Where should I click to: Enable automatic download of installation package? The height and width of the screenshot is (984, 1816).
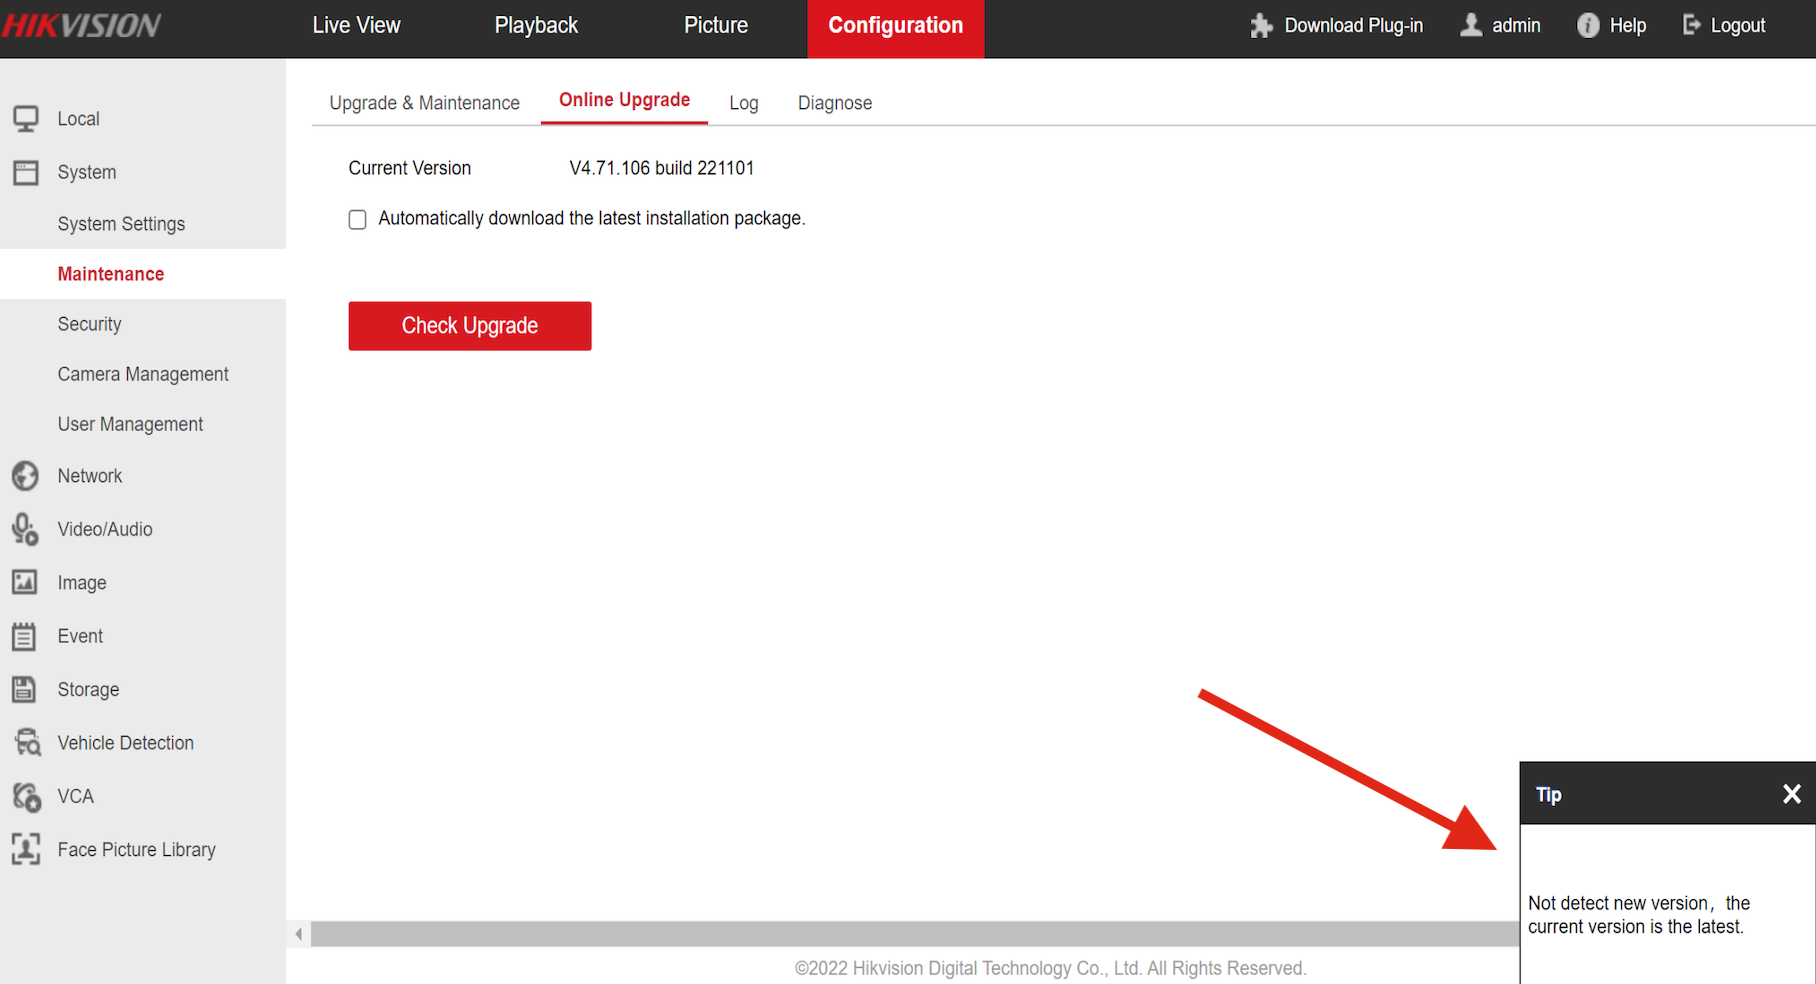(x=357, y=219)
